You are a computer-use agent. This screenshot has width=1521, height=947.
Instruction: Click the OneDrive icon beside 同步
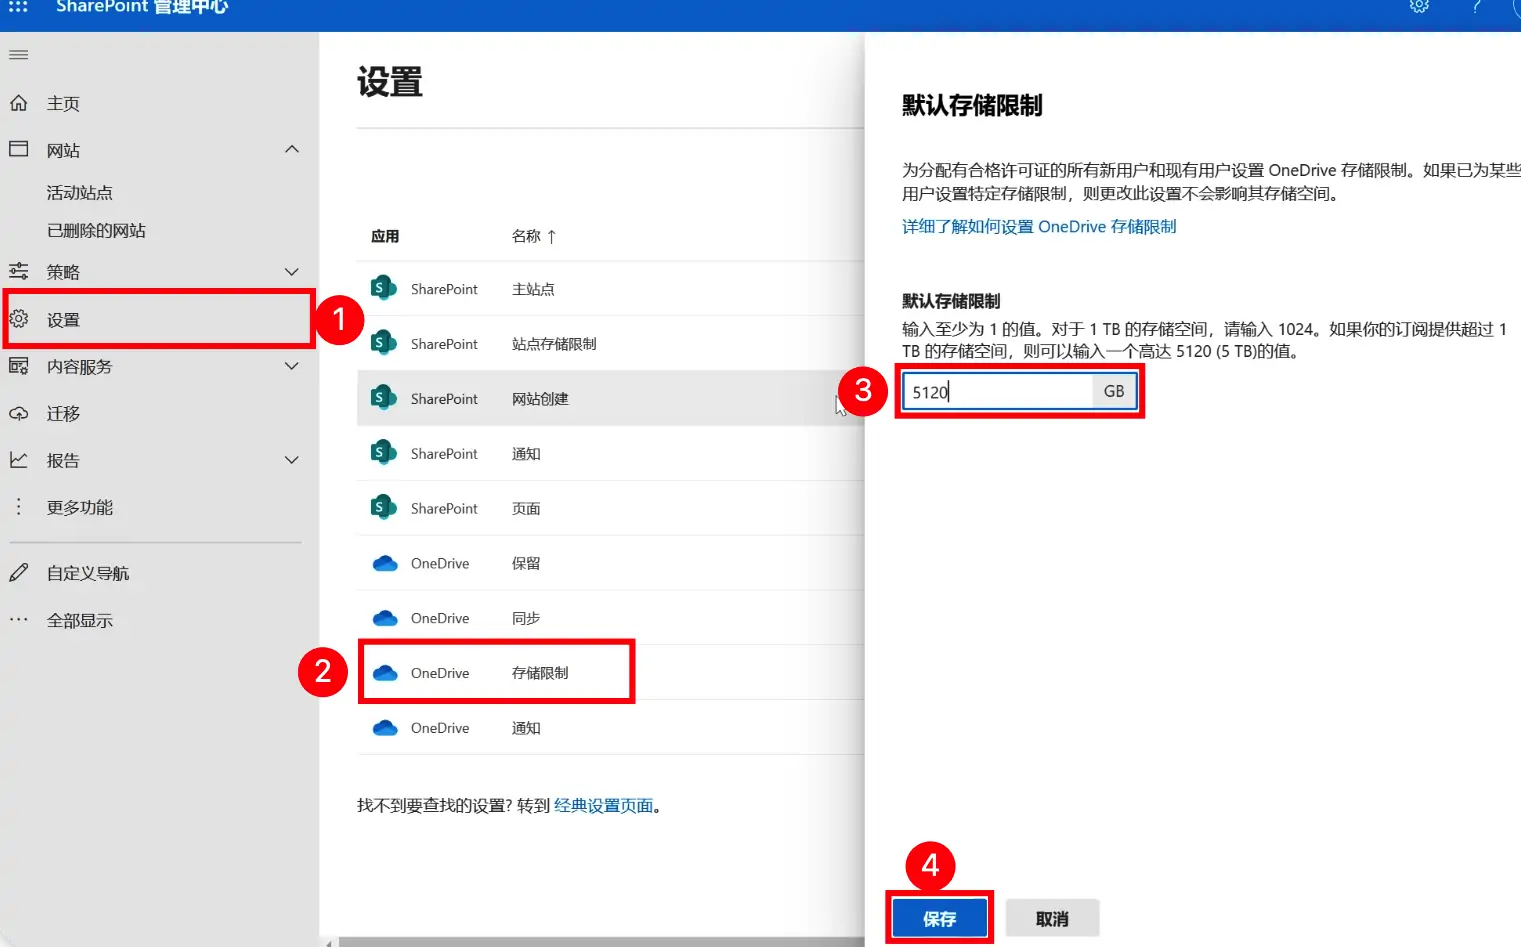(385, 617)
